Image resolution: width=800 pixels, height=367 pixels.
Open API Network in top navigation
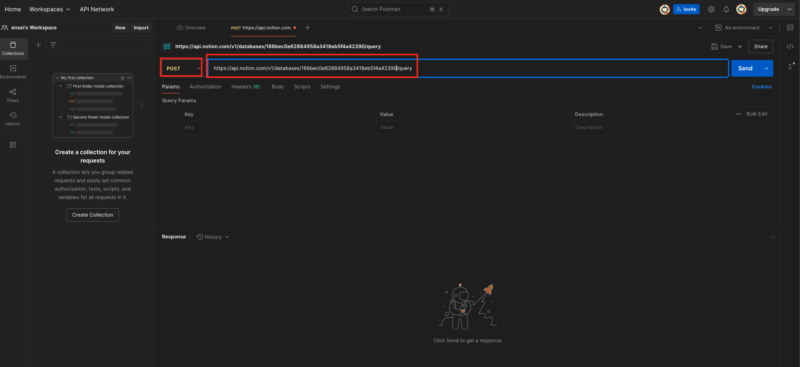click(97, 9)
